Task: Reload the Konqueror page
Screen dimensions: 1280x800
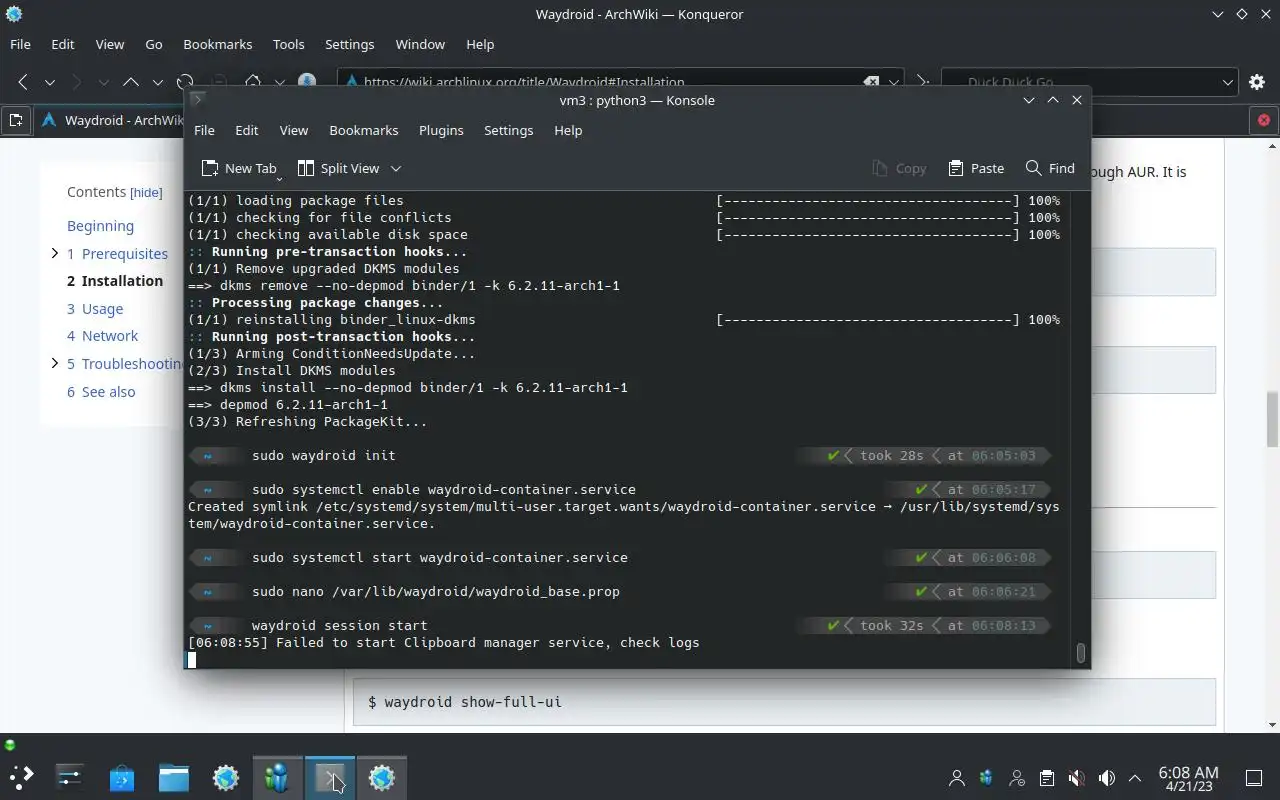Action: [x=185, y=82]
